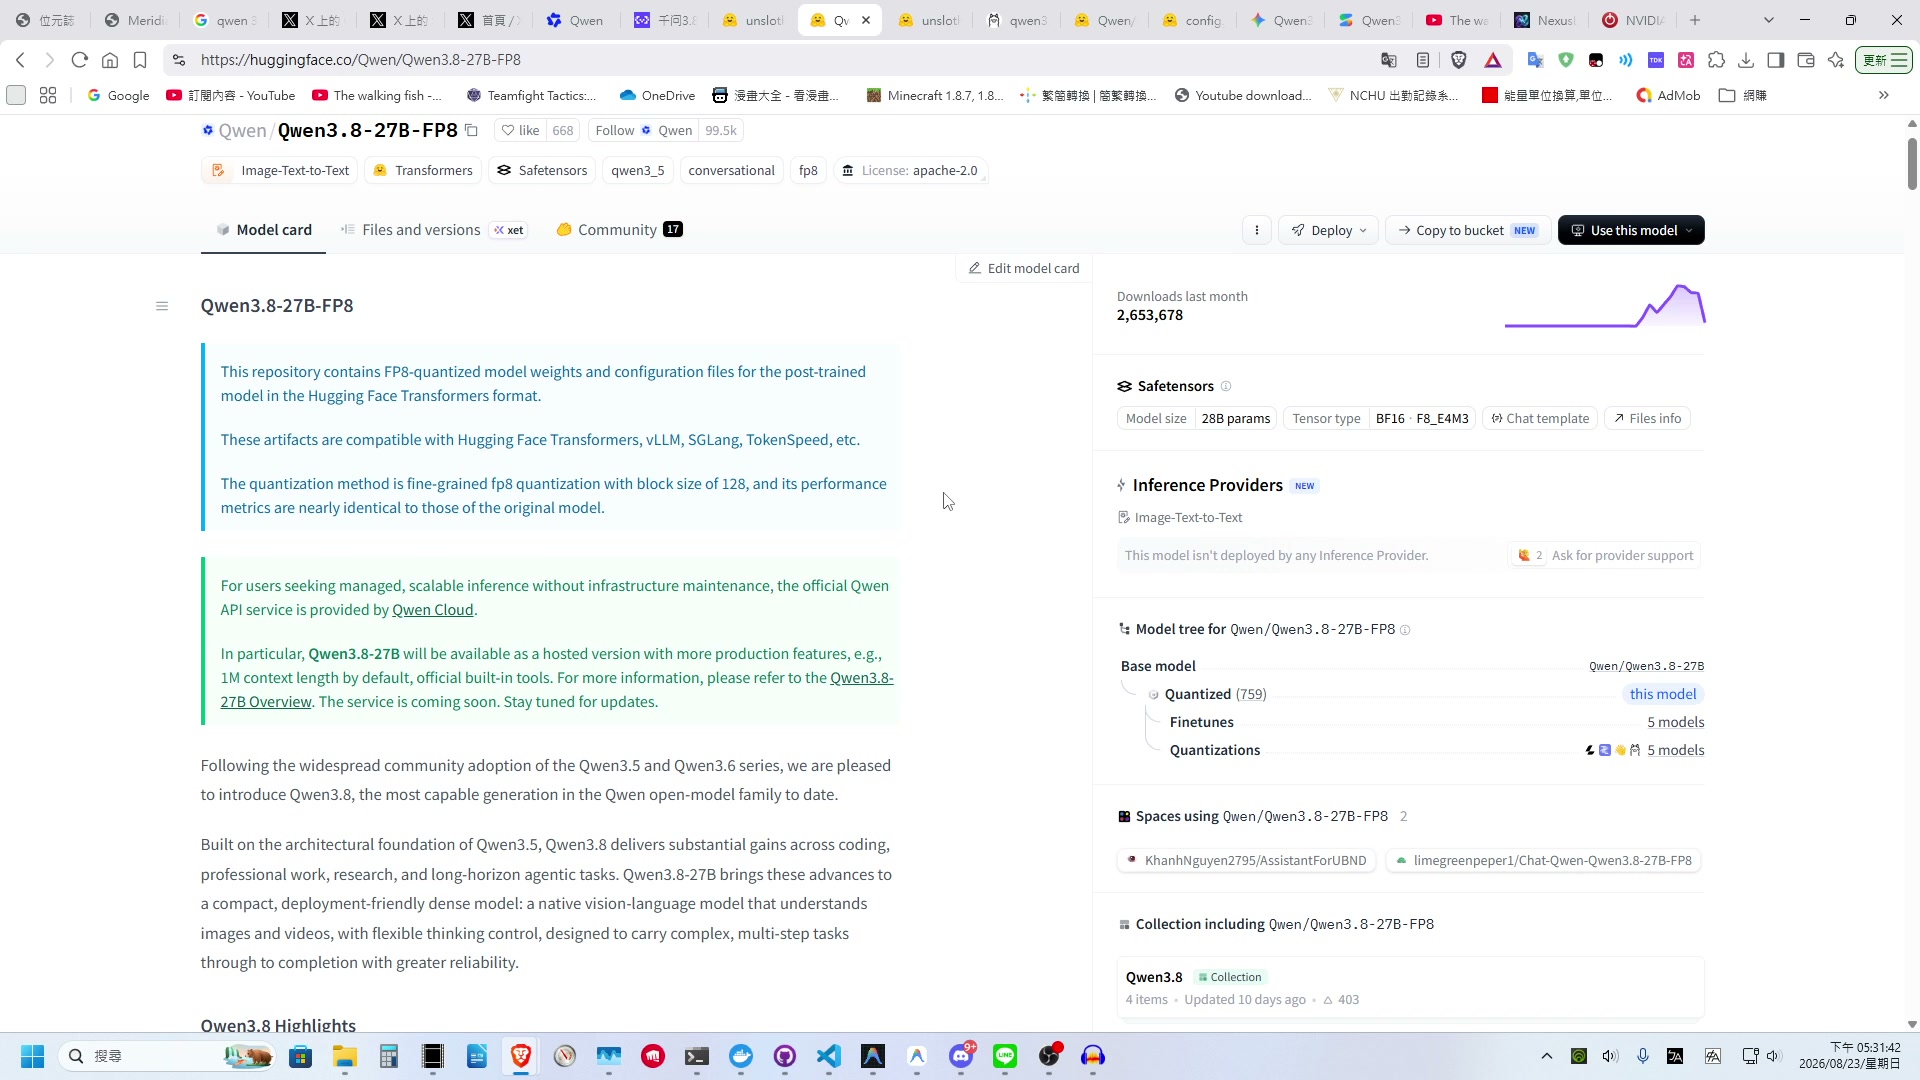
Task: Open the Community tab
Action: [619, 230]
